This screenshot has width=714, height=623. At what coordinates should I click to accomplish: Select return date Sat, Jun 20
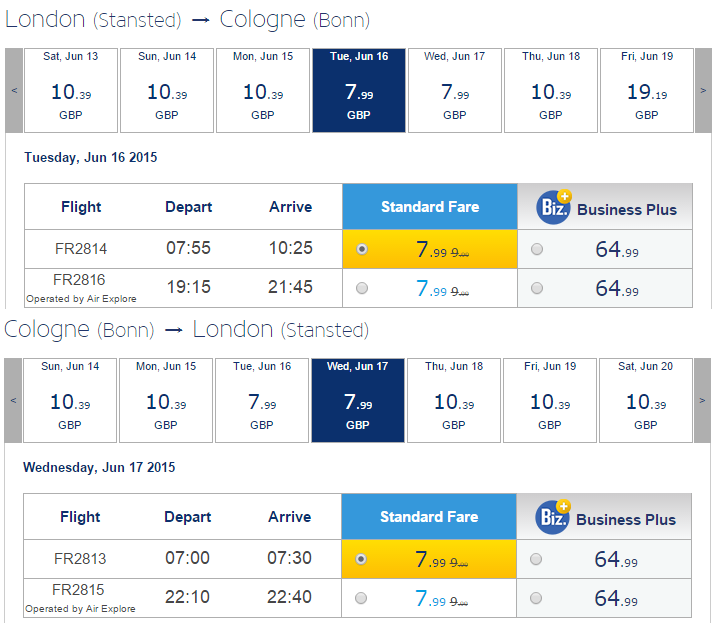(646, 400)
